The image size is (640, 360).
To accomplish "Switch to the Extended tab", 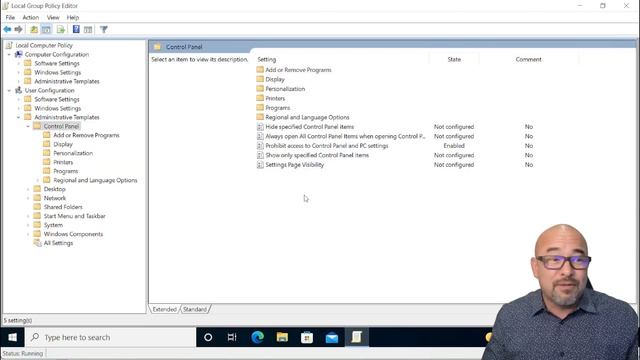I will 164,309.
